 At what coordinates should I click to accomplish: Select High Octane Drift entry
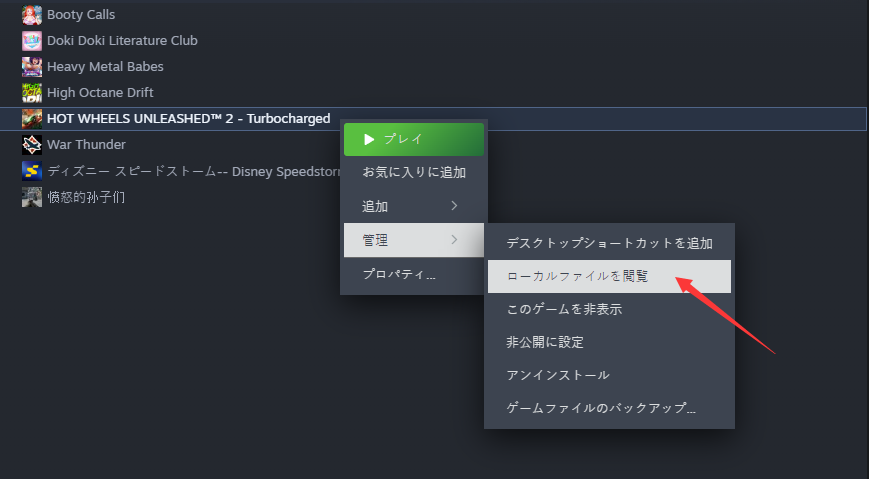pos(100,93)
